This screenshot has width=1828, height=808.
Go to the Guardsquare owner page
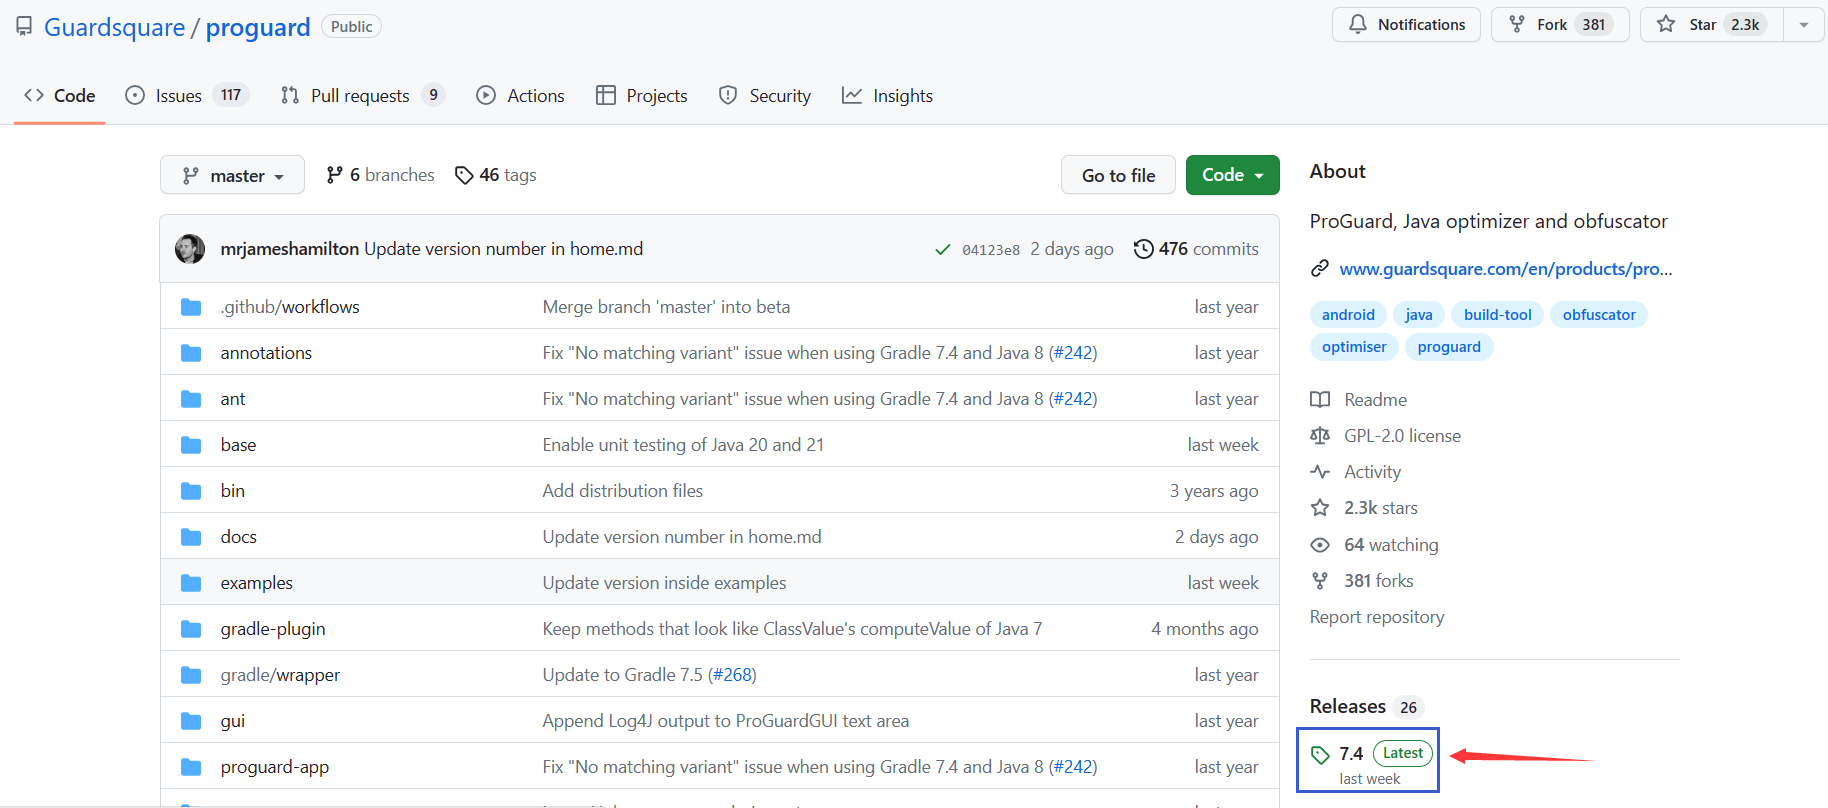pyautogui.click(x=114, y=27)
